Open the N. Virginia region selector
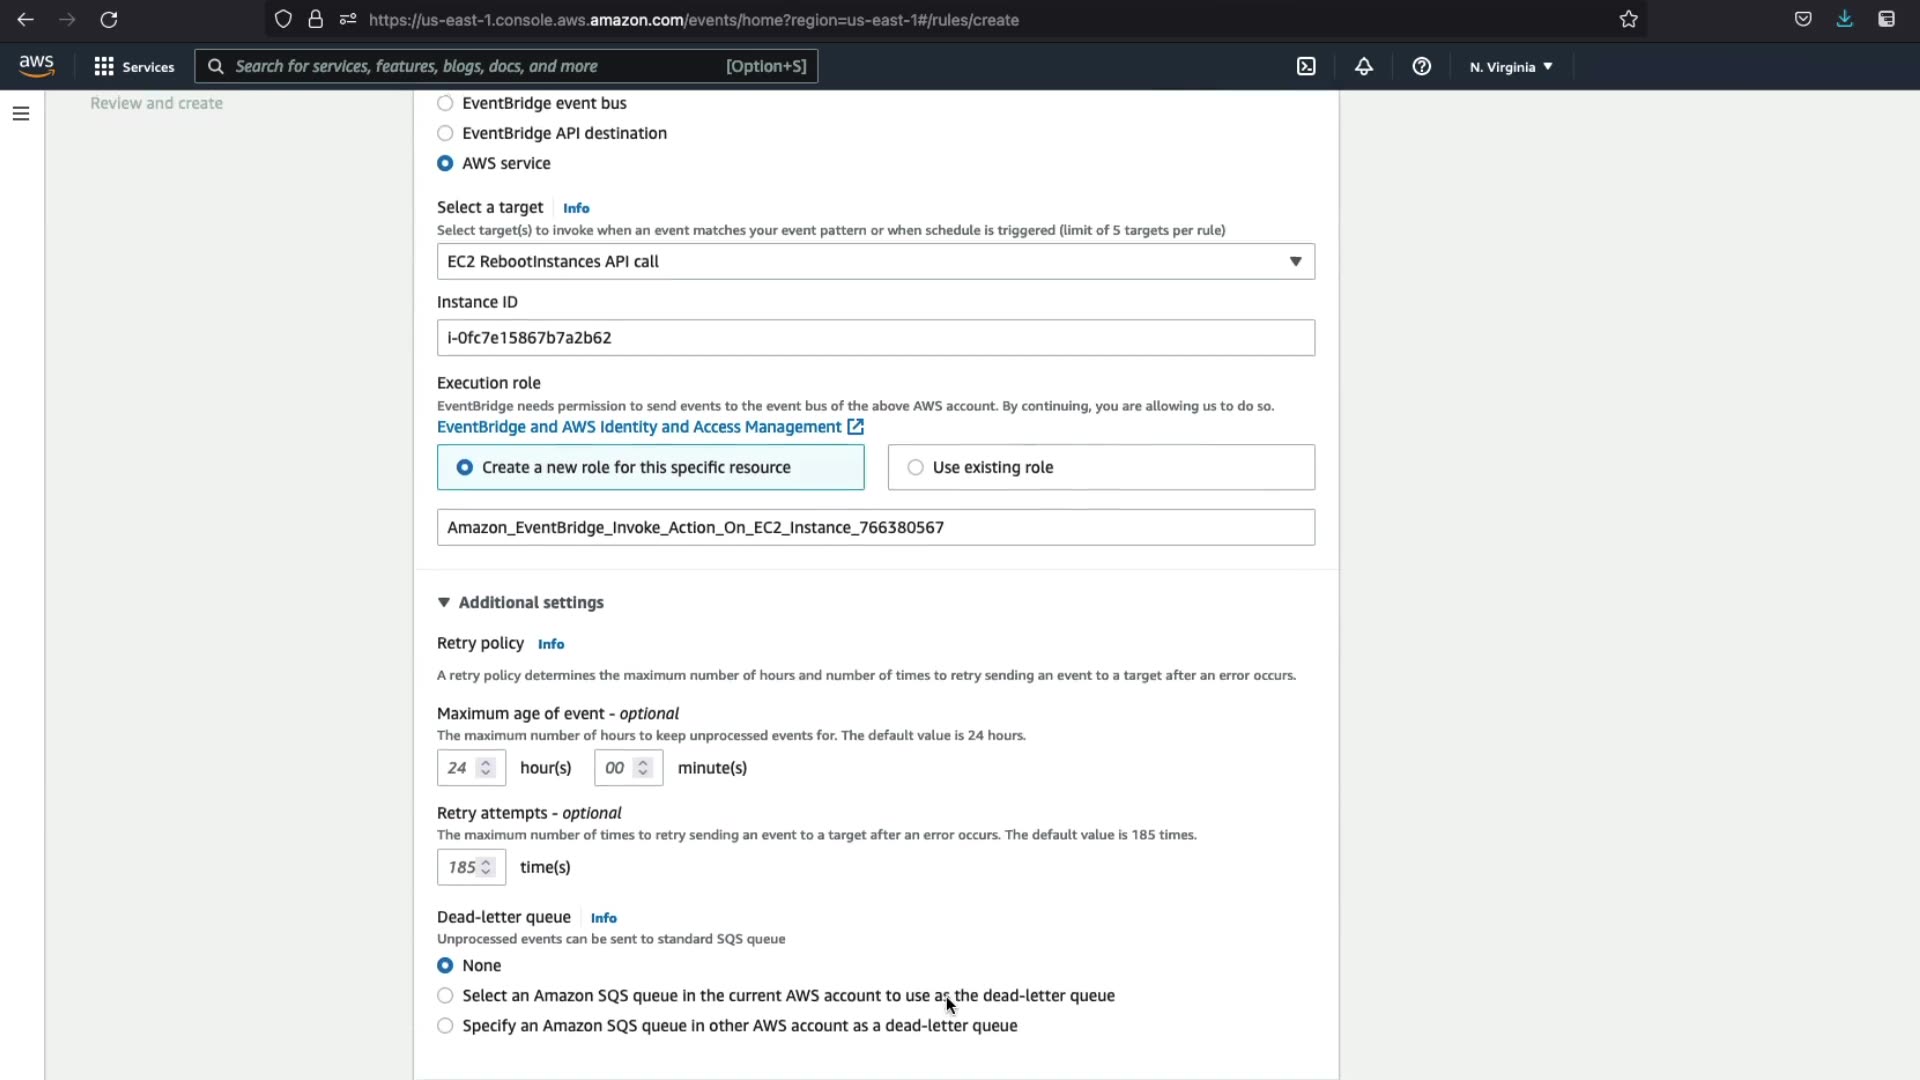Image resolution: width=1920 pixels, height=1080 pixels. pos(1510,67)
